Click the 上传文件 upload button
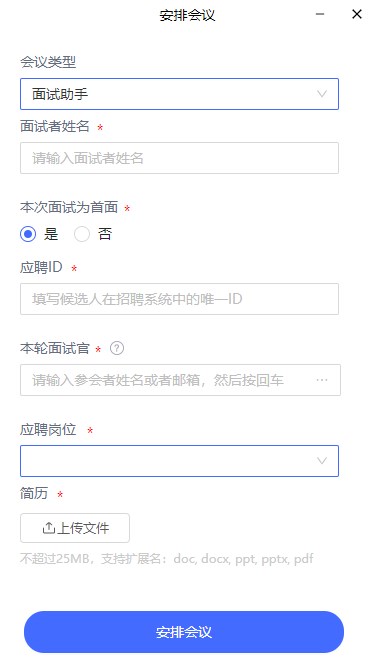 75,528
